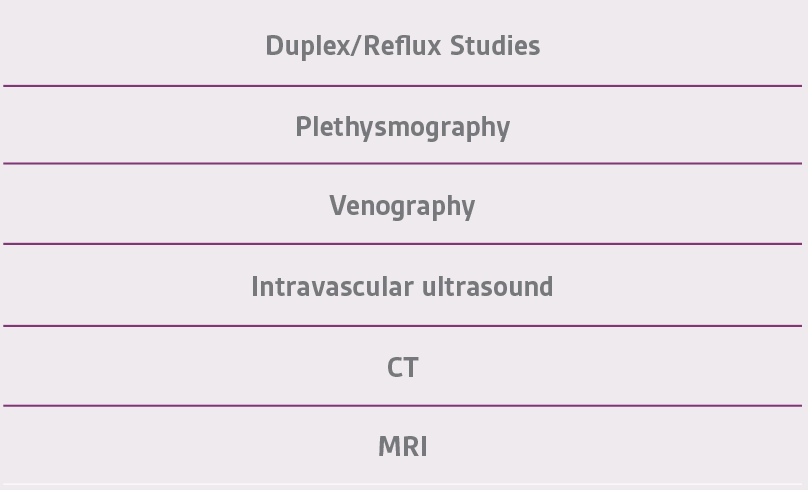
Task: Choose Venography from the list
Action: 402,204
